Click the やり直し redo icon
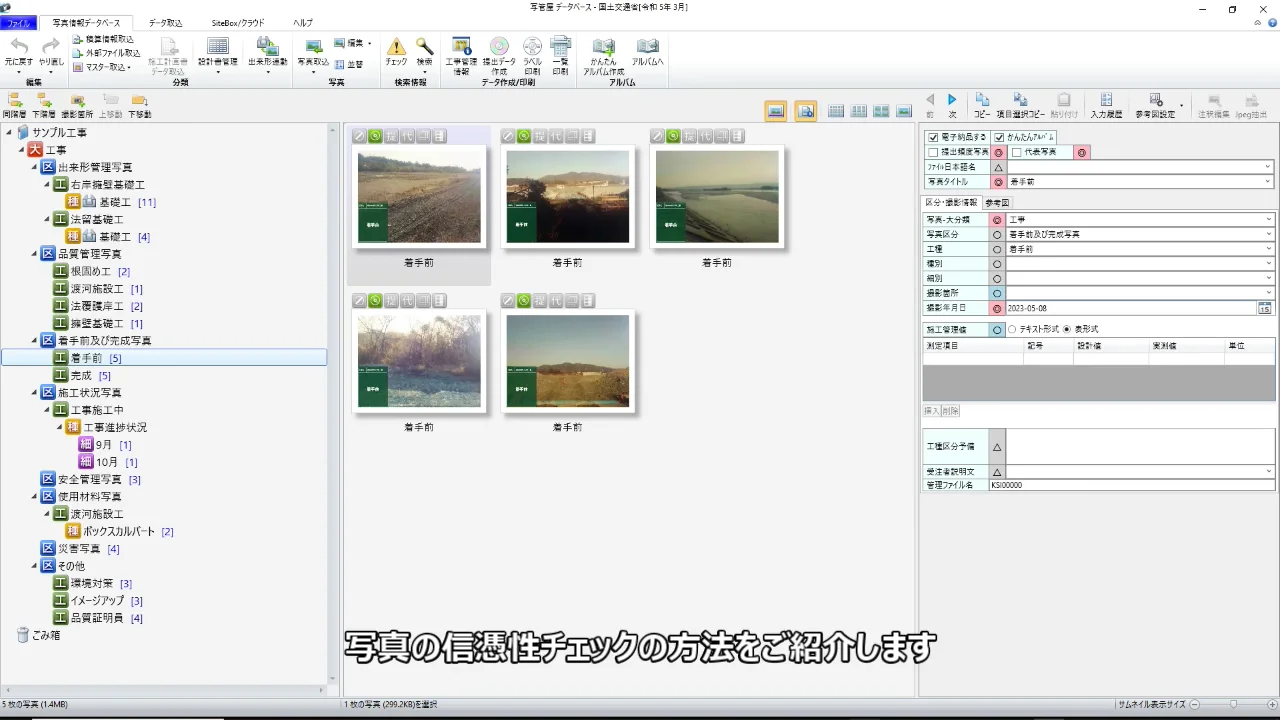 click(x=50, y=47)
